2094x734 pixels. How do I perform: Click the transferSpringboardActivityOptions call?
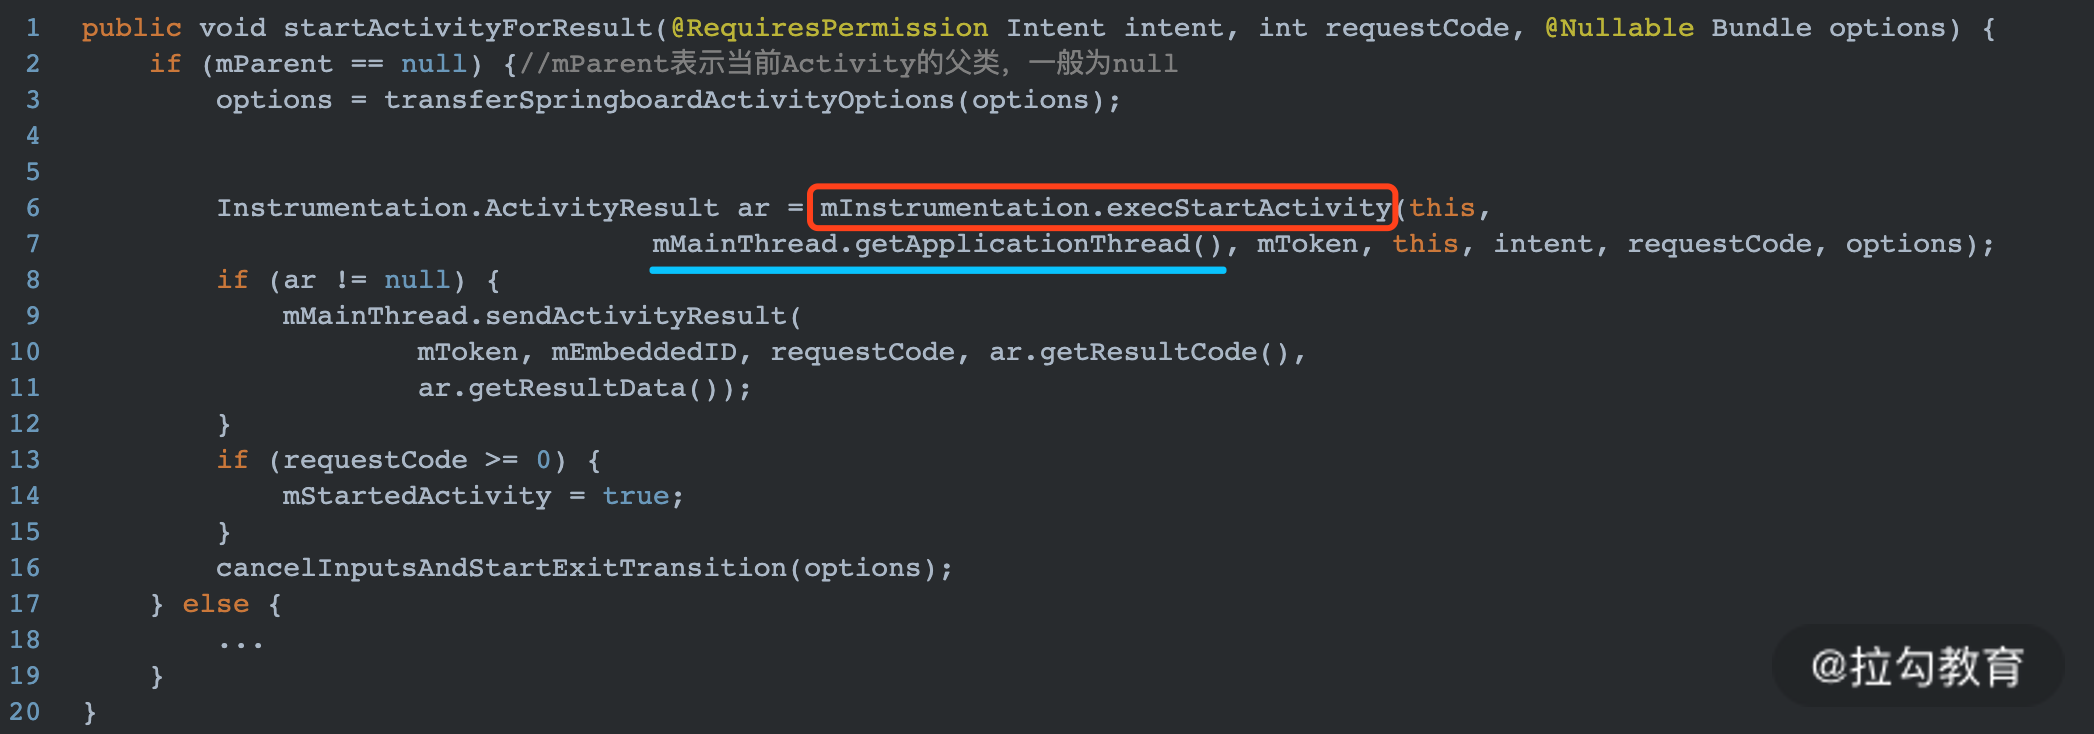point(669,100)
